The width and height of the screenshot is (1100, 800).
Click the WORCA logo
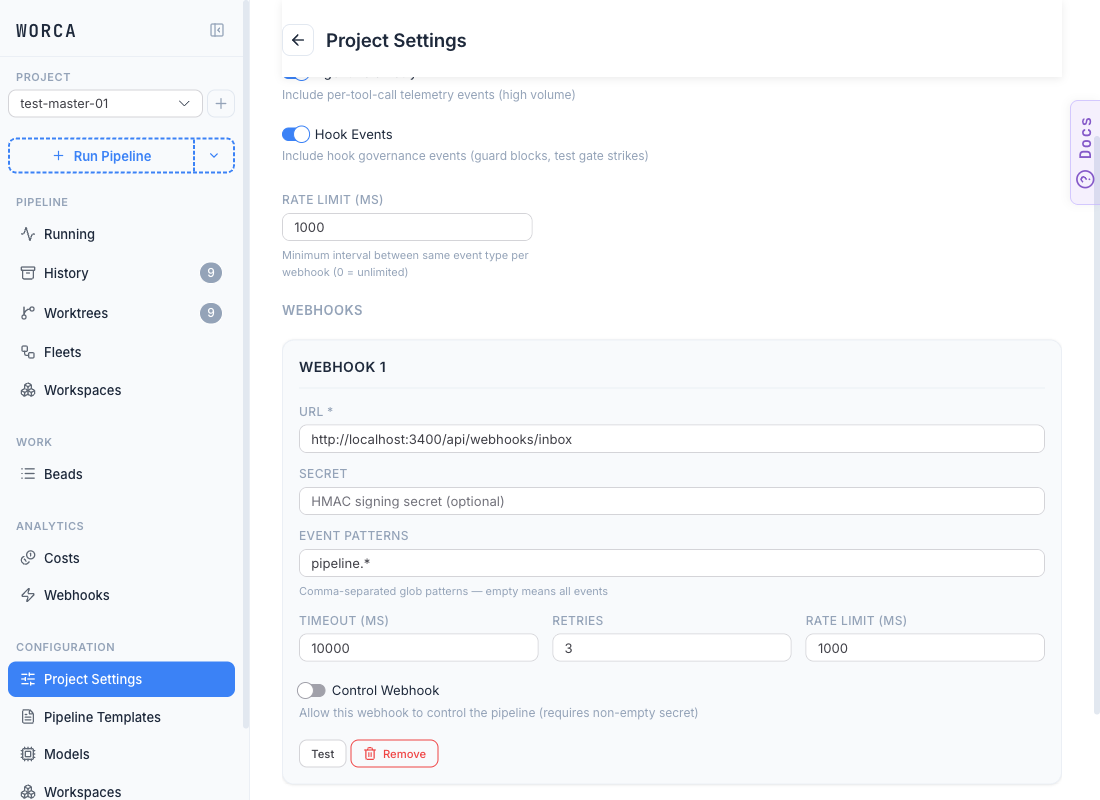pos(46,31)
